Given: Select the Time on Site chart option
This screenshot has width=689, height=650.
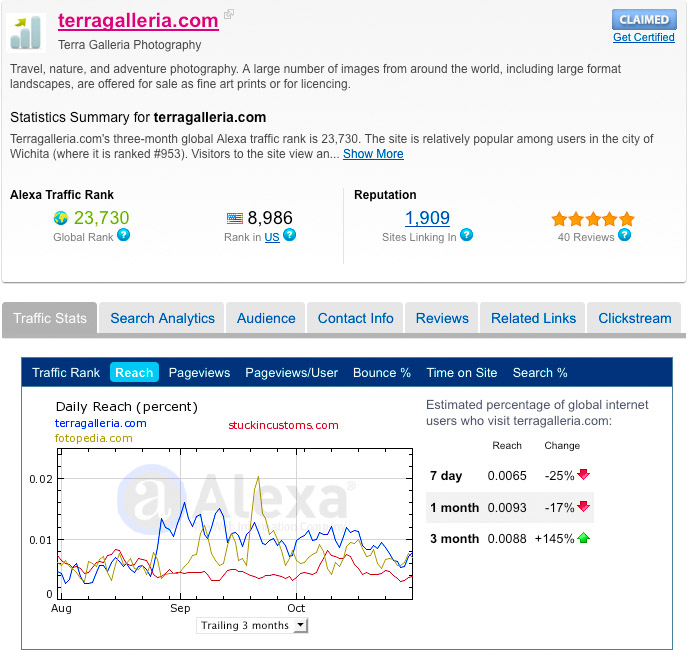Looking at the screenshot, I should [x=462, y=373].
